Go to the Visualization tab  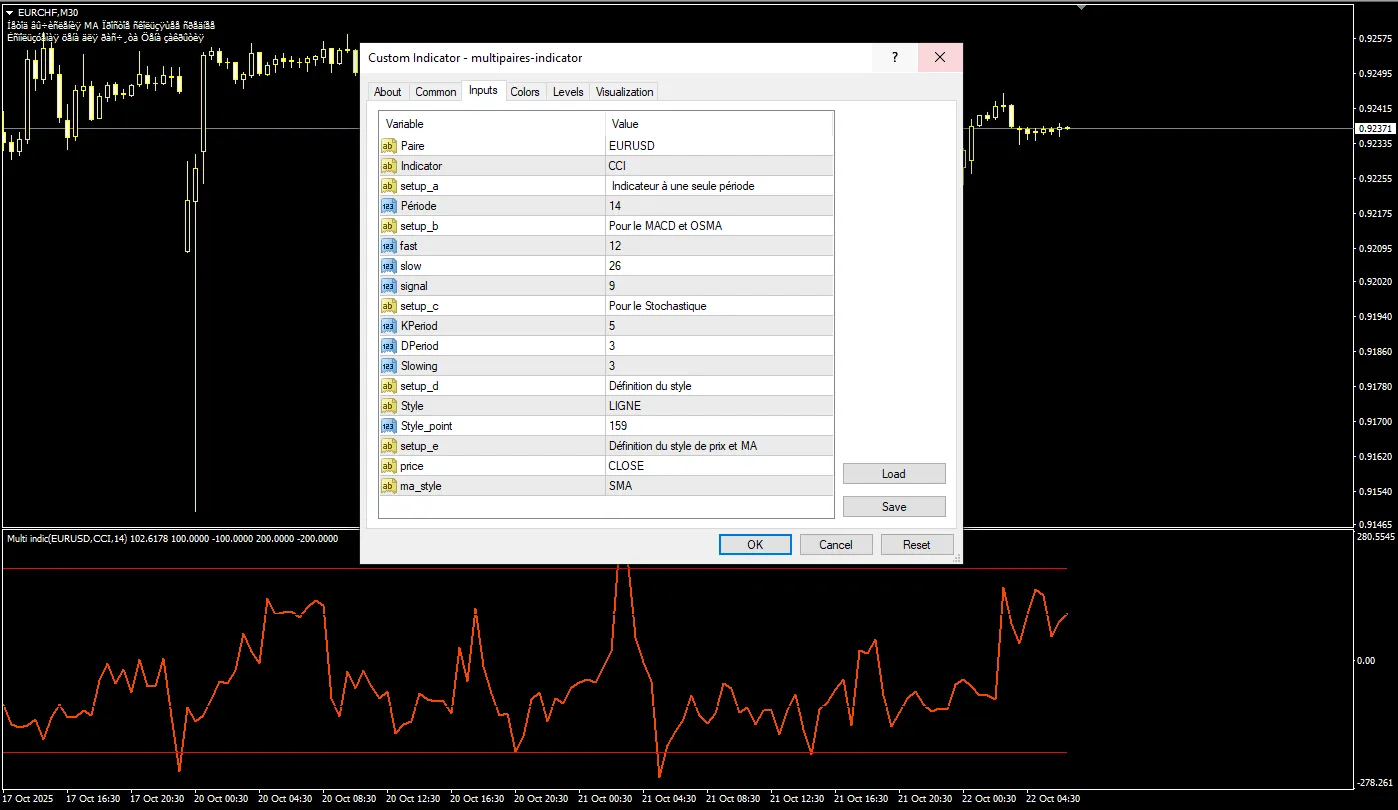624,92
